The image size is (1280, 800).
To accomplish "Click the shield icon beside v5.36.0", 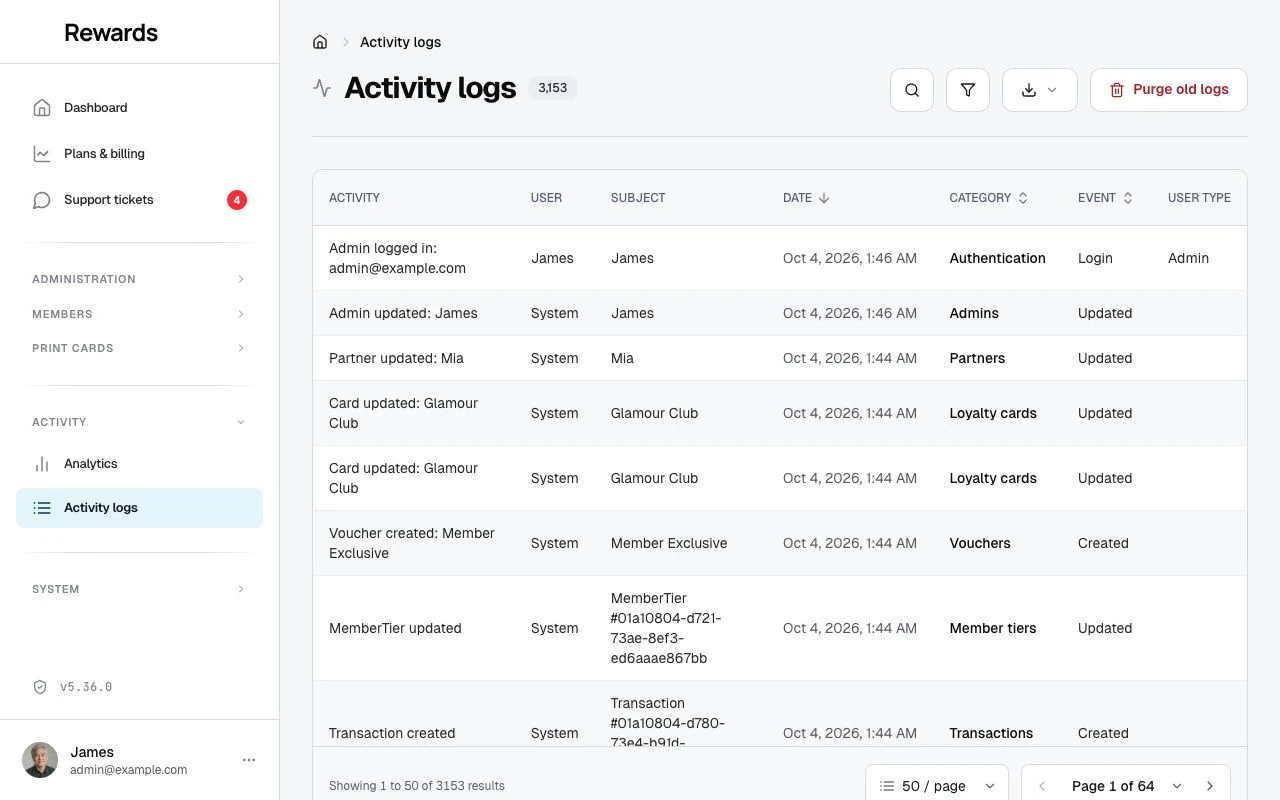I will [x=40, y=687].
